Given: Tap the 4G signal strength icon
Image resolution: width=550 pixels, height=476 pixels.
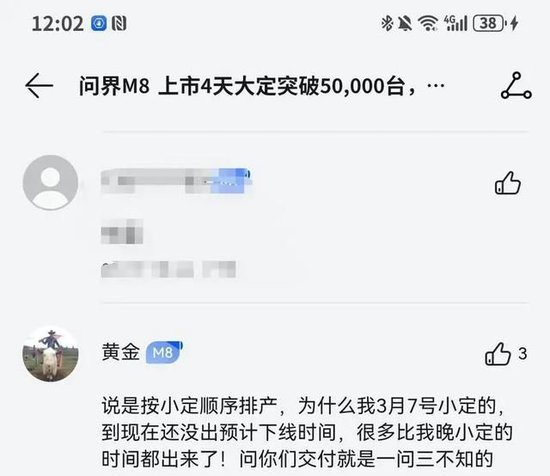Looking at the screenshot, I should 455,24.
